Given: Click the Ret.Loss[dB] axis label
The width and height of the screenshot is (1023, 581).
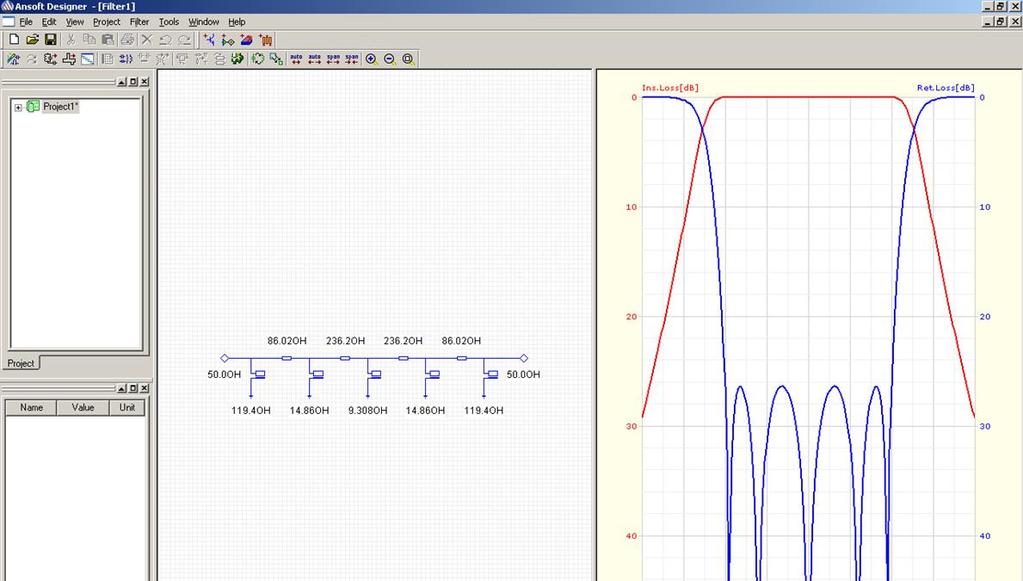Looking at the screenshot, I should (x=945, y=88).
